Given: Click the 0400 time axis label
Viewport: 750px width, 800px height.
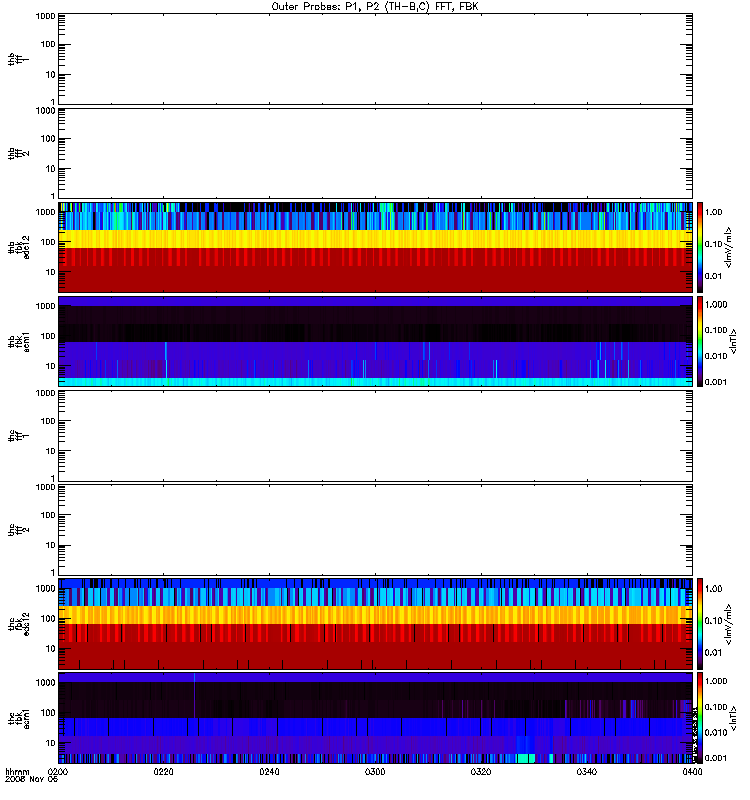Looking at the screenshot, I should (x=692, y=772).
